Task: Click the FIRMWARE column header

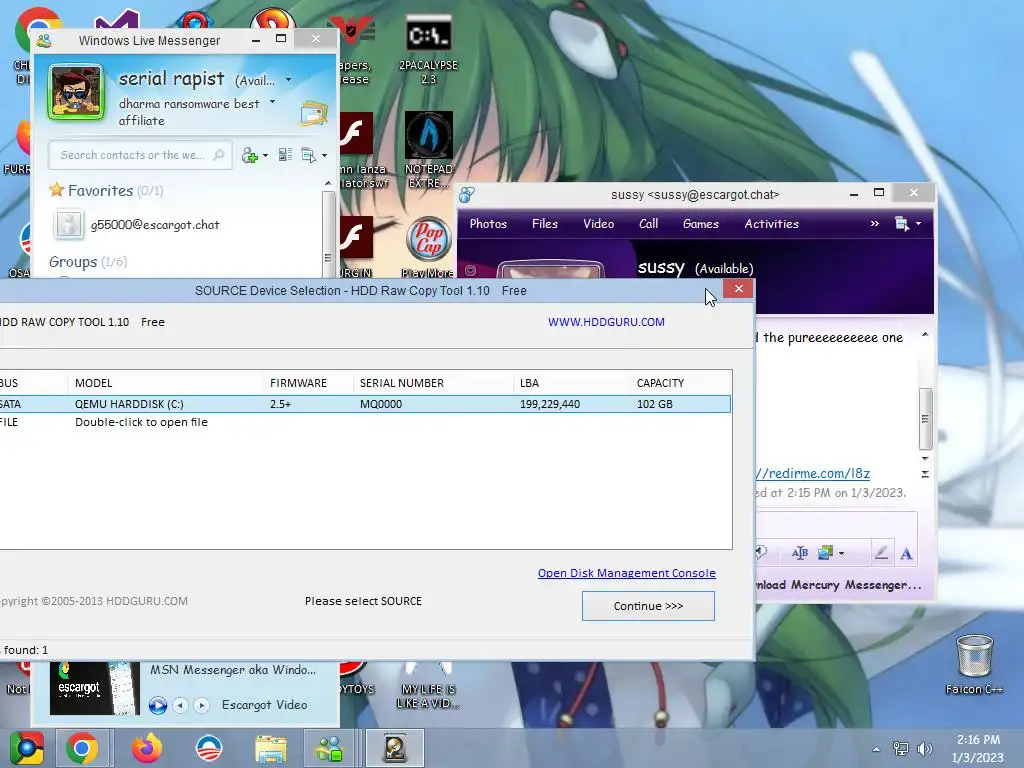Action: coord(298,383)
